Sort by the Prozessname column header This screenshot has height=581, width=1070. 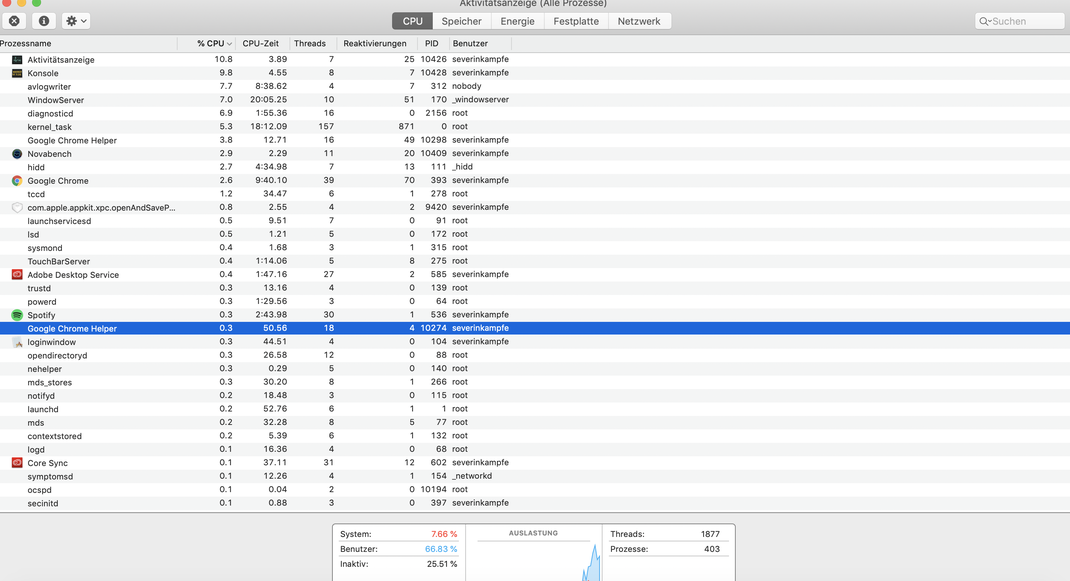click(x=89, y=44)
